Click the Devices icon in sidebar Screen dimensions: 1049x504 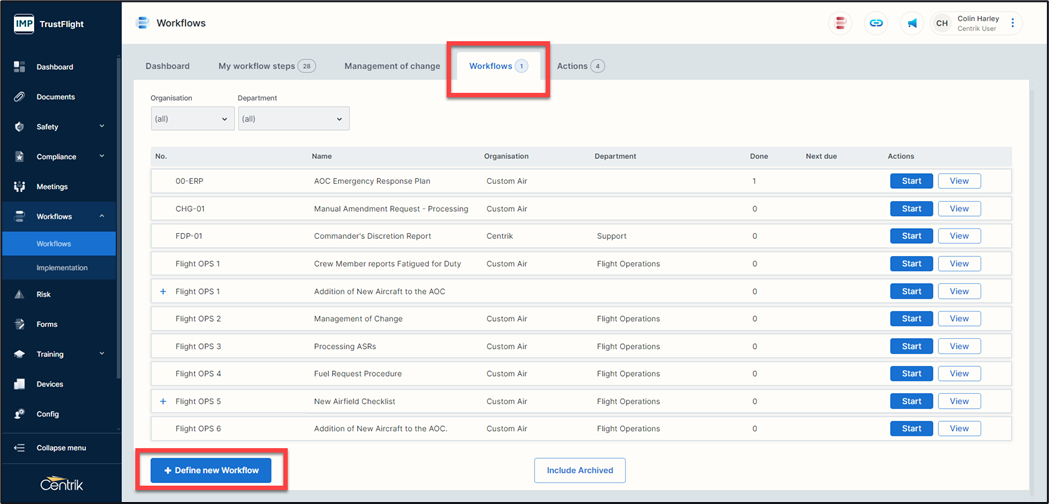19,384
